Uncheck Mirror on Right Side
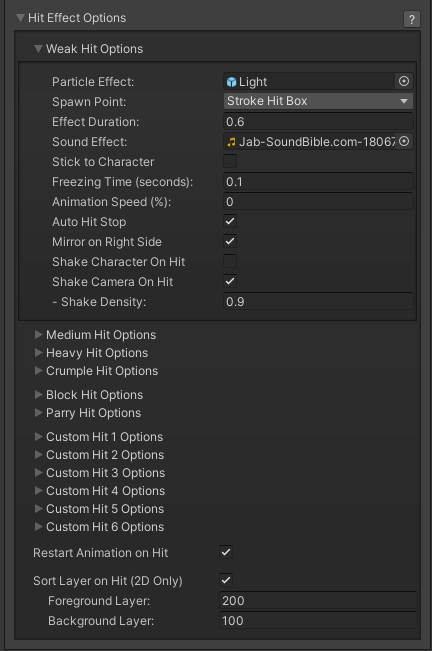Viewport: 432px width, 651px height. click(230, 241)
